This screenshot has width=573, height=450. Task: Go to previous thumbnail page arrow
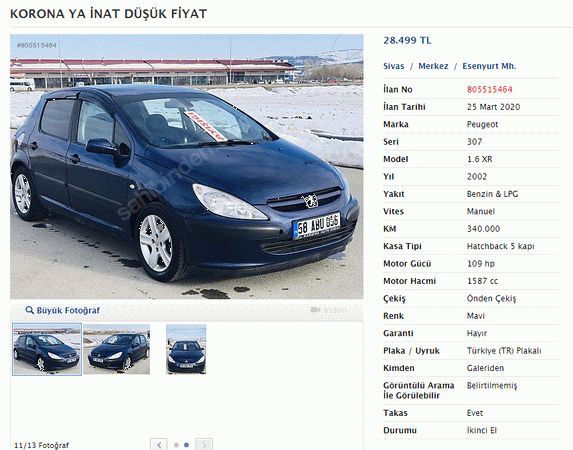pos(159,445)
